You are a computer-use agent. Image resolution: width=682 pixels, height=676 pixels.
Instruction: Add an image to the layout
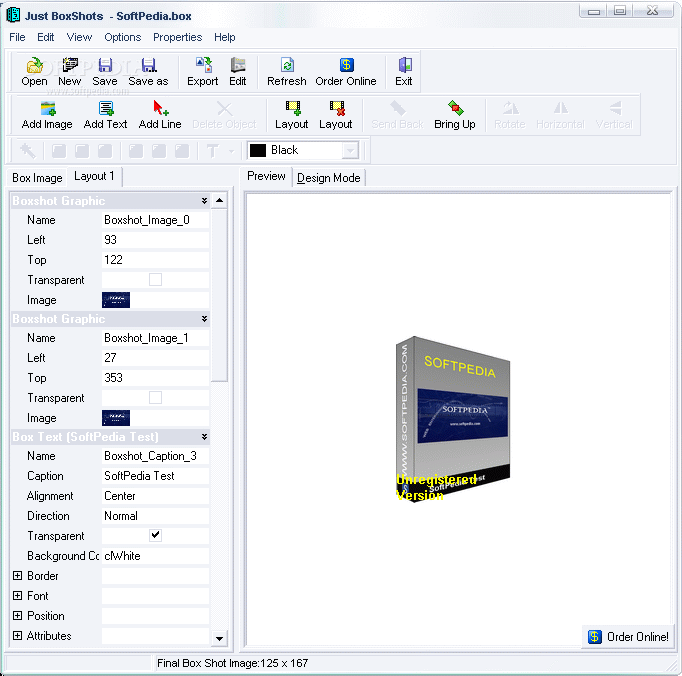47,115
